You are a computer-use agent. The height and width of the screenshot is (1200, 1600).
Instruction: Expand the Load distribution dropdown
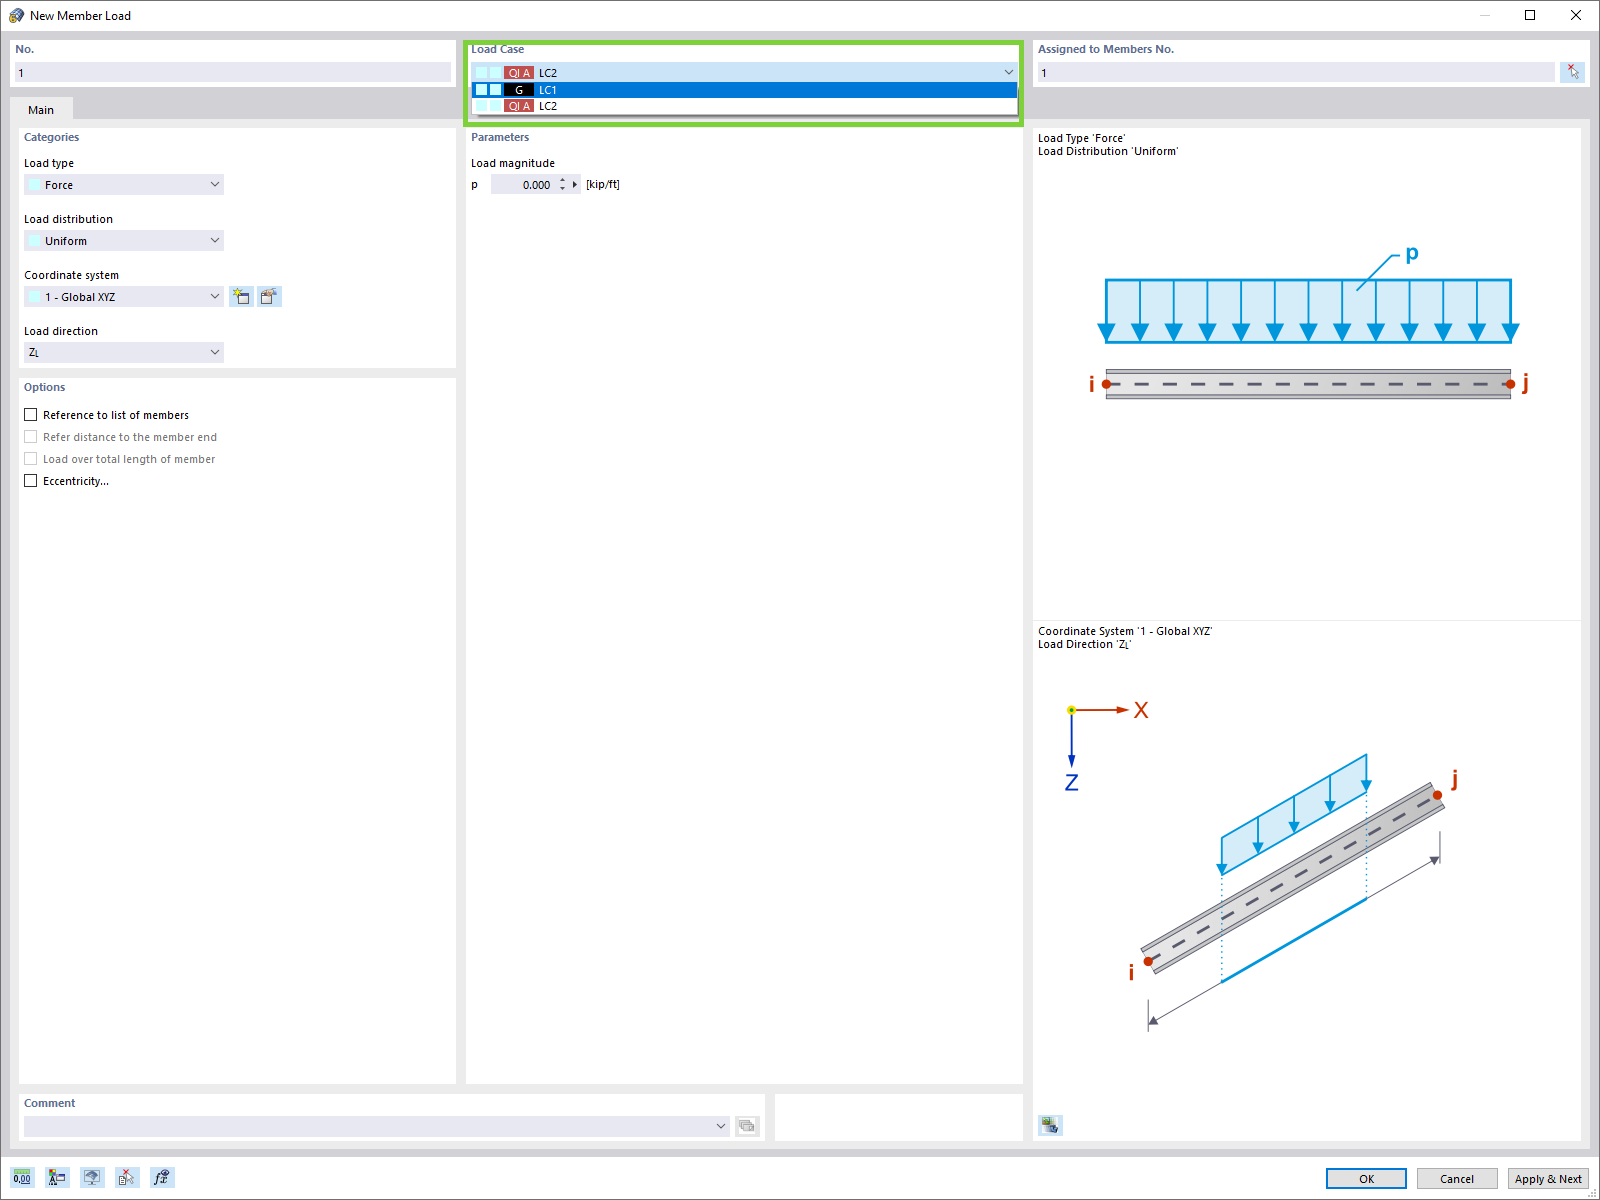tap(214, 240)
